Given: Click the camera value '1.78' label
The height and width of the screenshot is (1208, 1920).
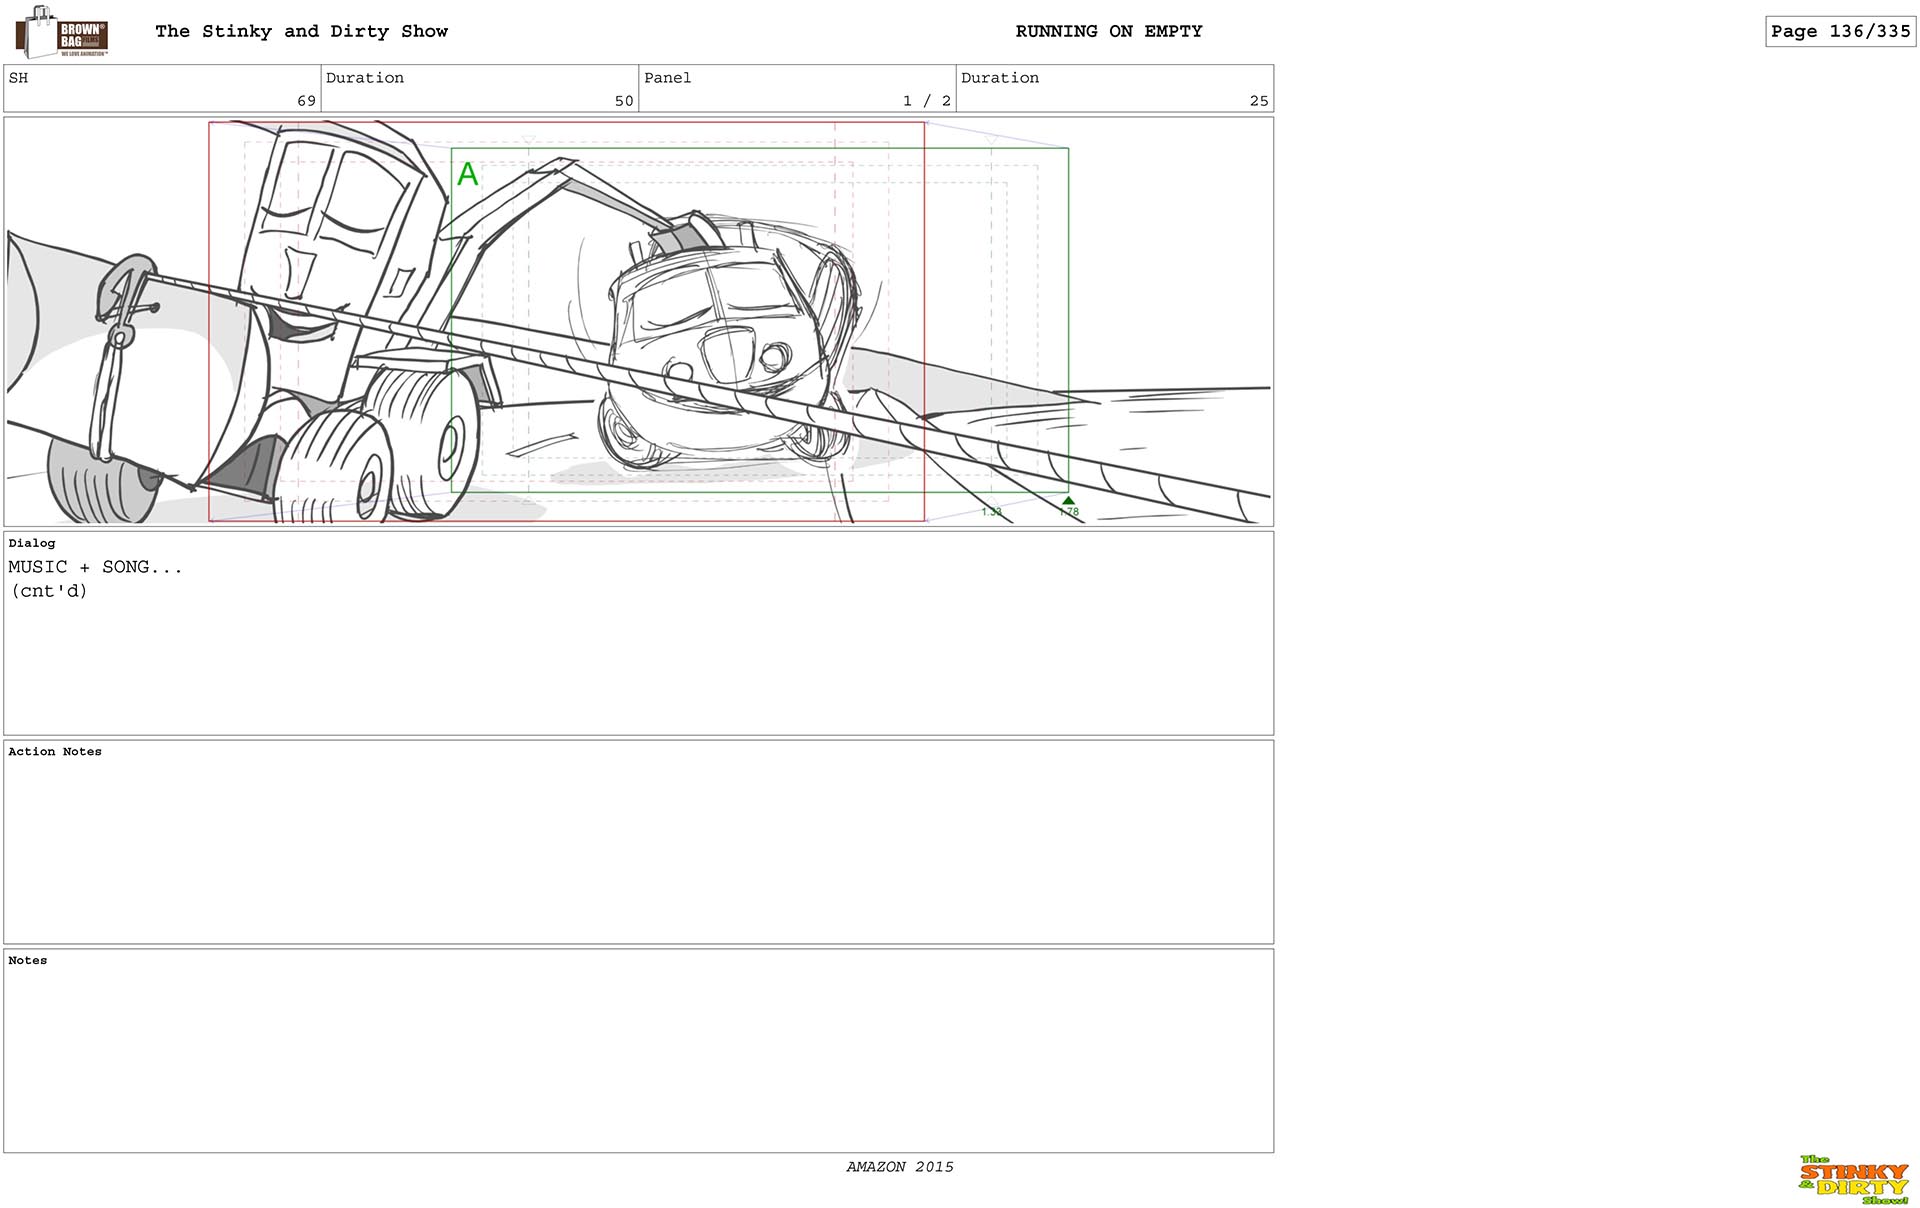Looking at the screenshot, I should tap(1069, 512).
